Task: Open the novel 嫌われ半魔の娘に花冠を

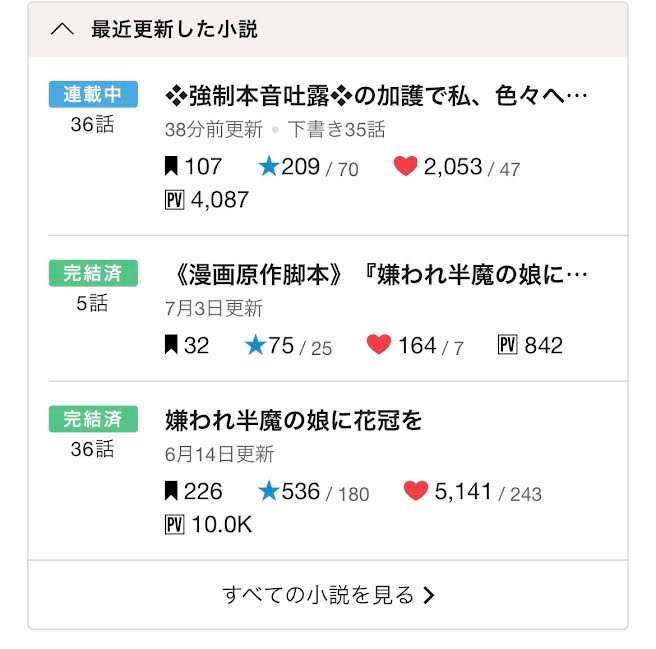Action: coord(293,421)
